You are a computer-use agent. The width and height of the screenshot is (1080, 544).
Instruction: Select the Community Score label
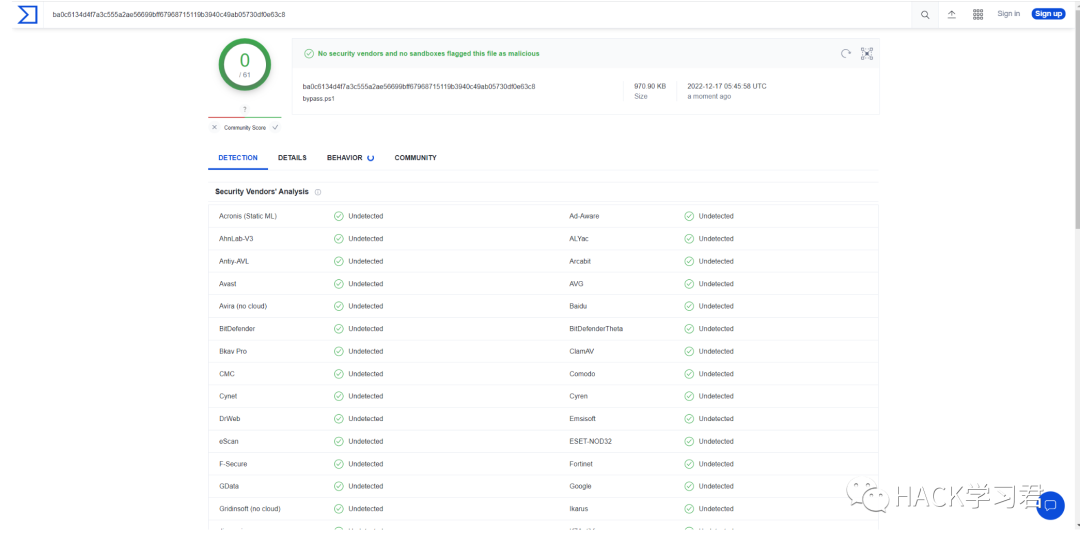[245, 128]
